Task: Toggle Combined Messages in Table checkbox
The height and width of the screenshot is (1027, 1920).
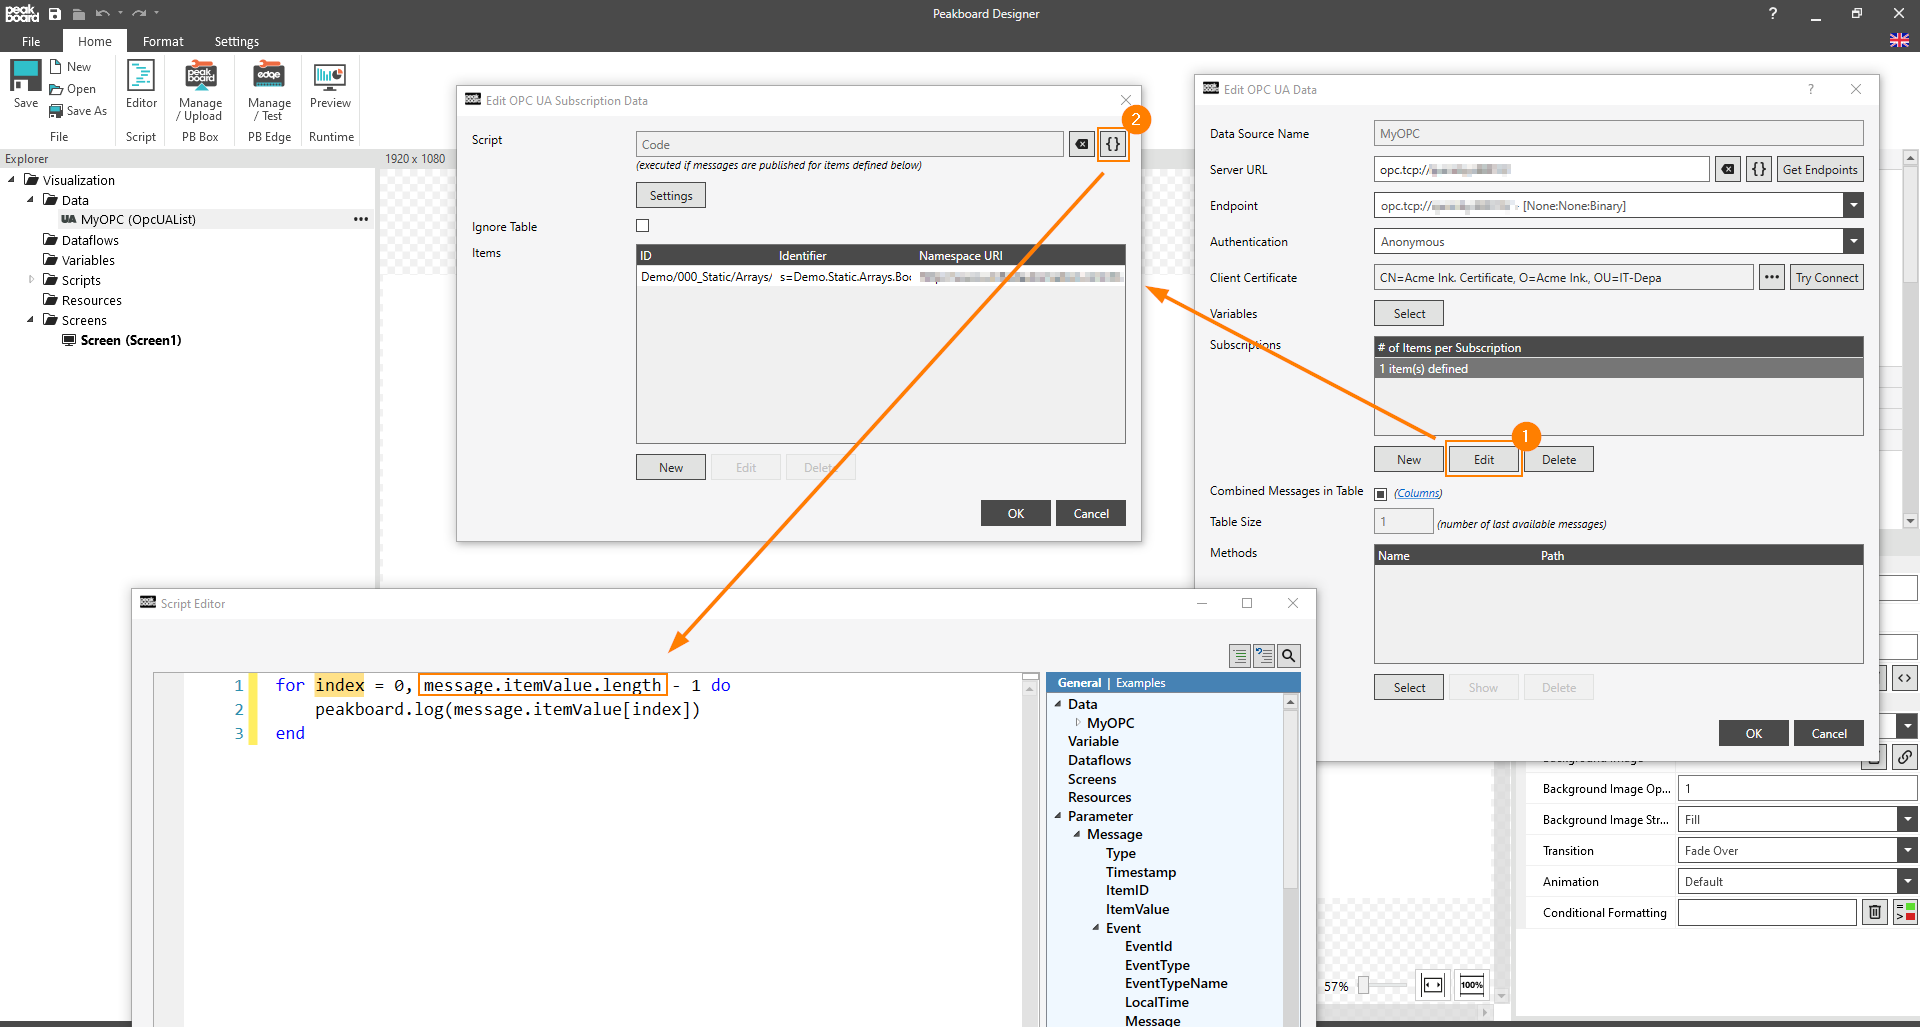Action: pyautogui.click(x=1381, y=494)
